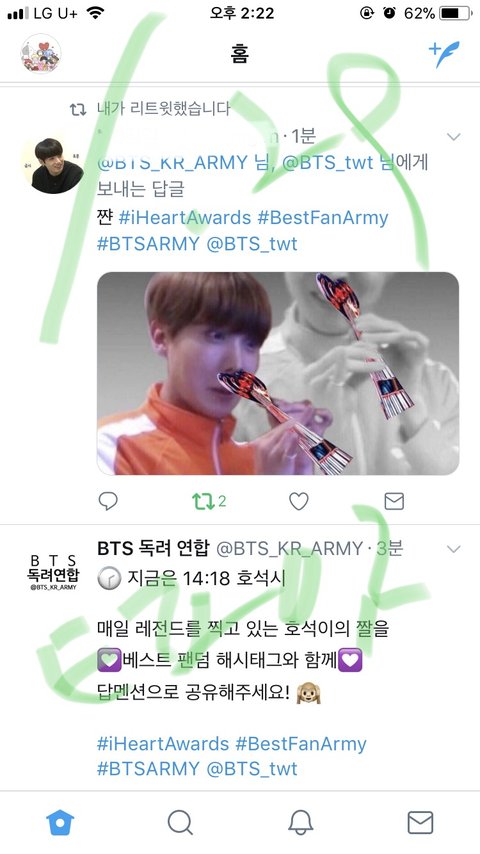
Task: Tap #BTSARMY hashtag in first tweet
Action: click(x=148, y=243)
